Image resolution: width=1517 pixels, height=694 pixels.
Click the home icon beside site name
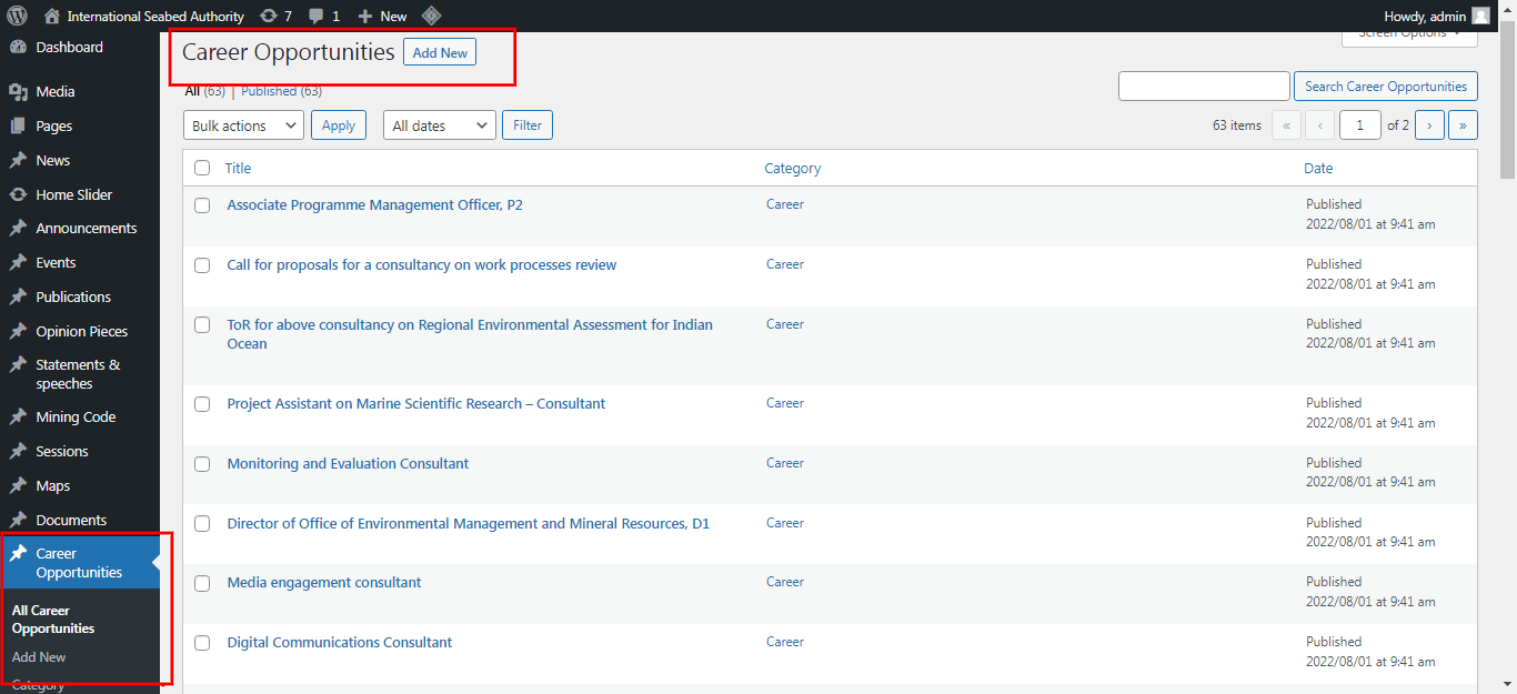(x=52, y=16)
